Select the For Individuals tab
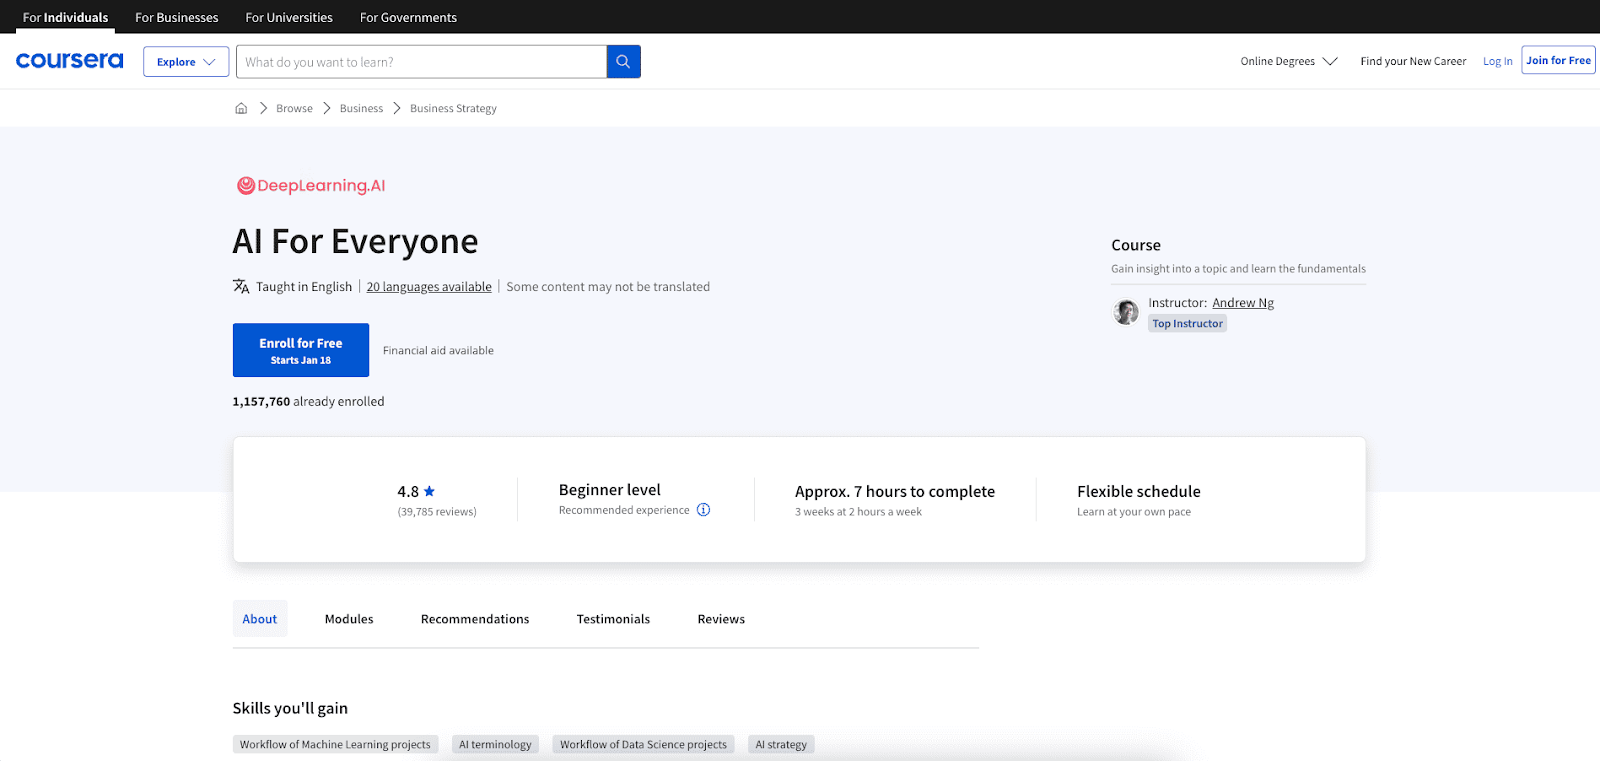Screen dimensions: 1600x761 pos(66,17)
